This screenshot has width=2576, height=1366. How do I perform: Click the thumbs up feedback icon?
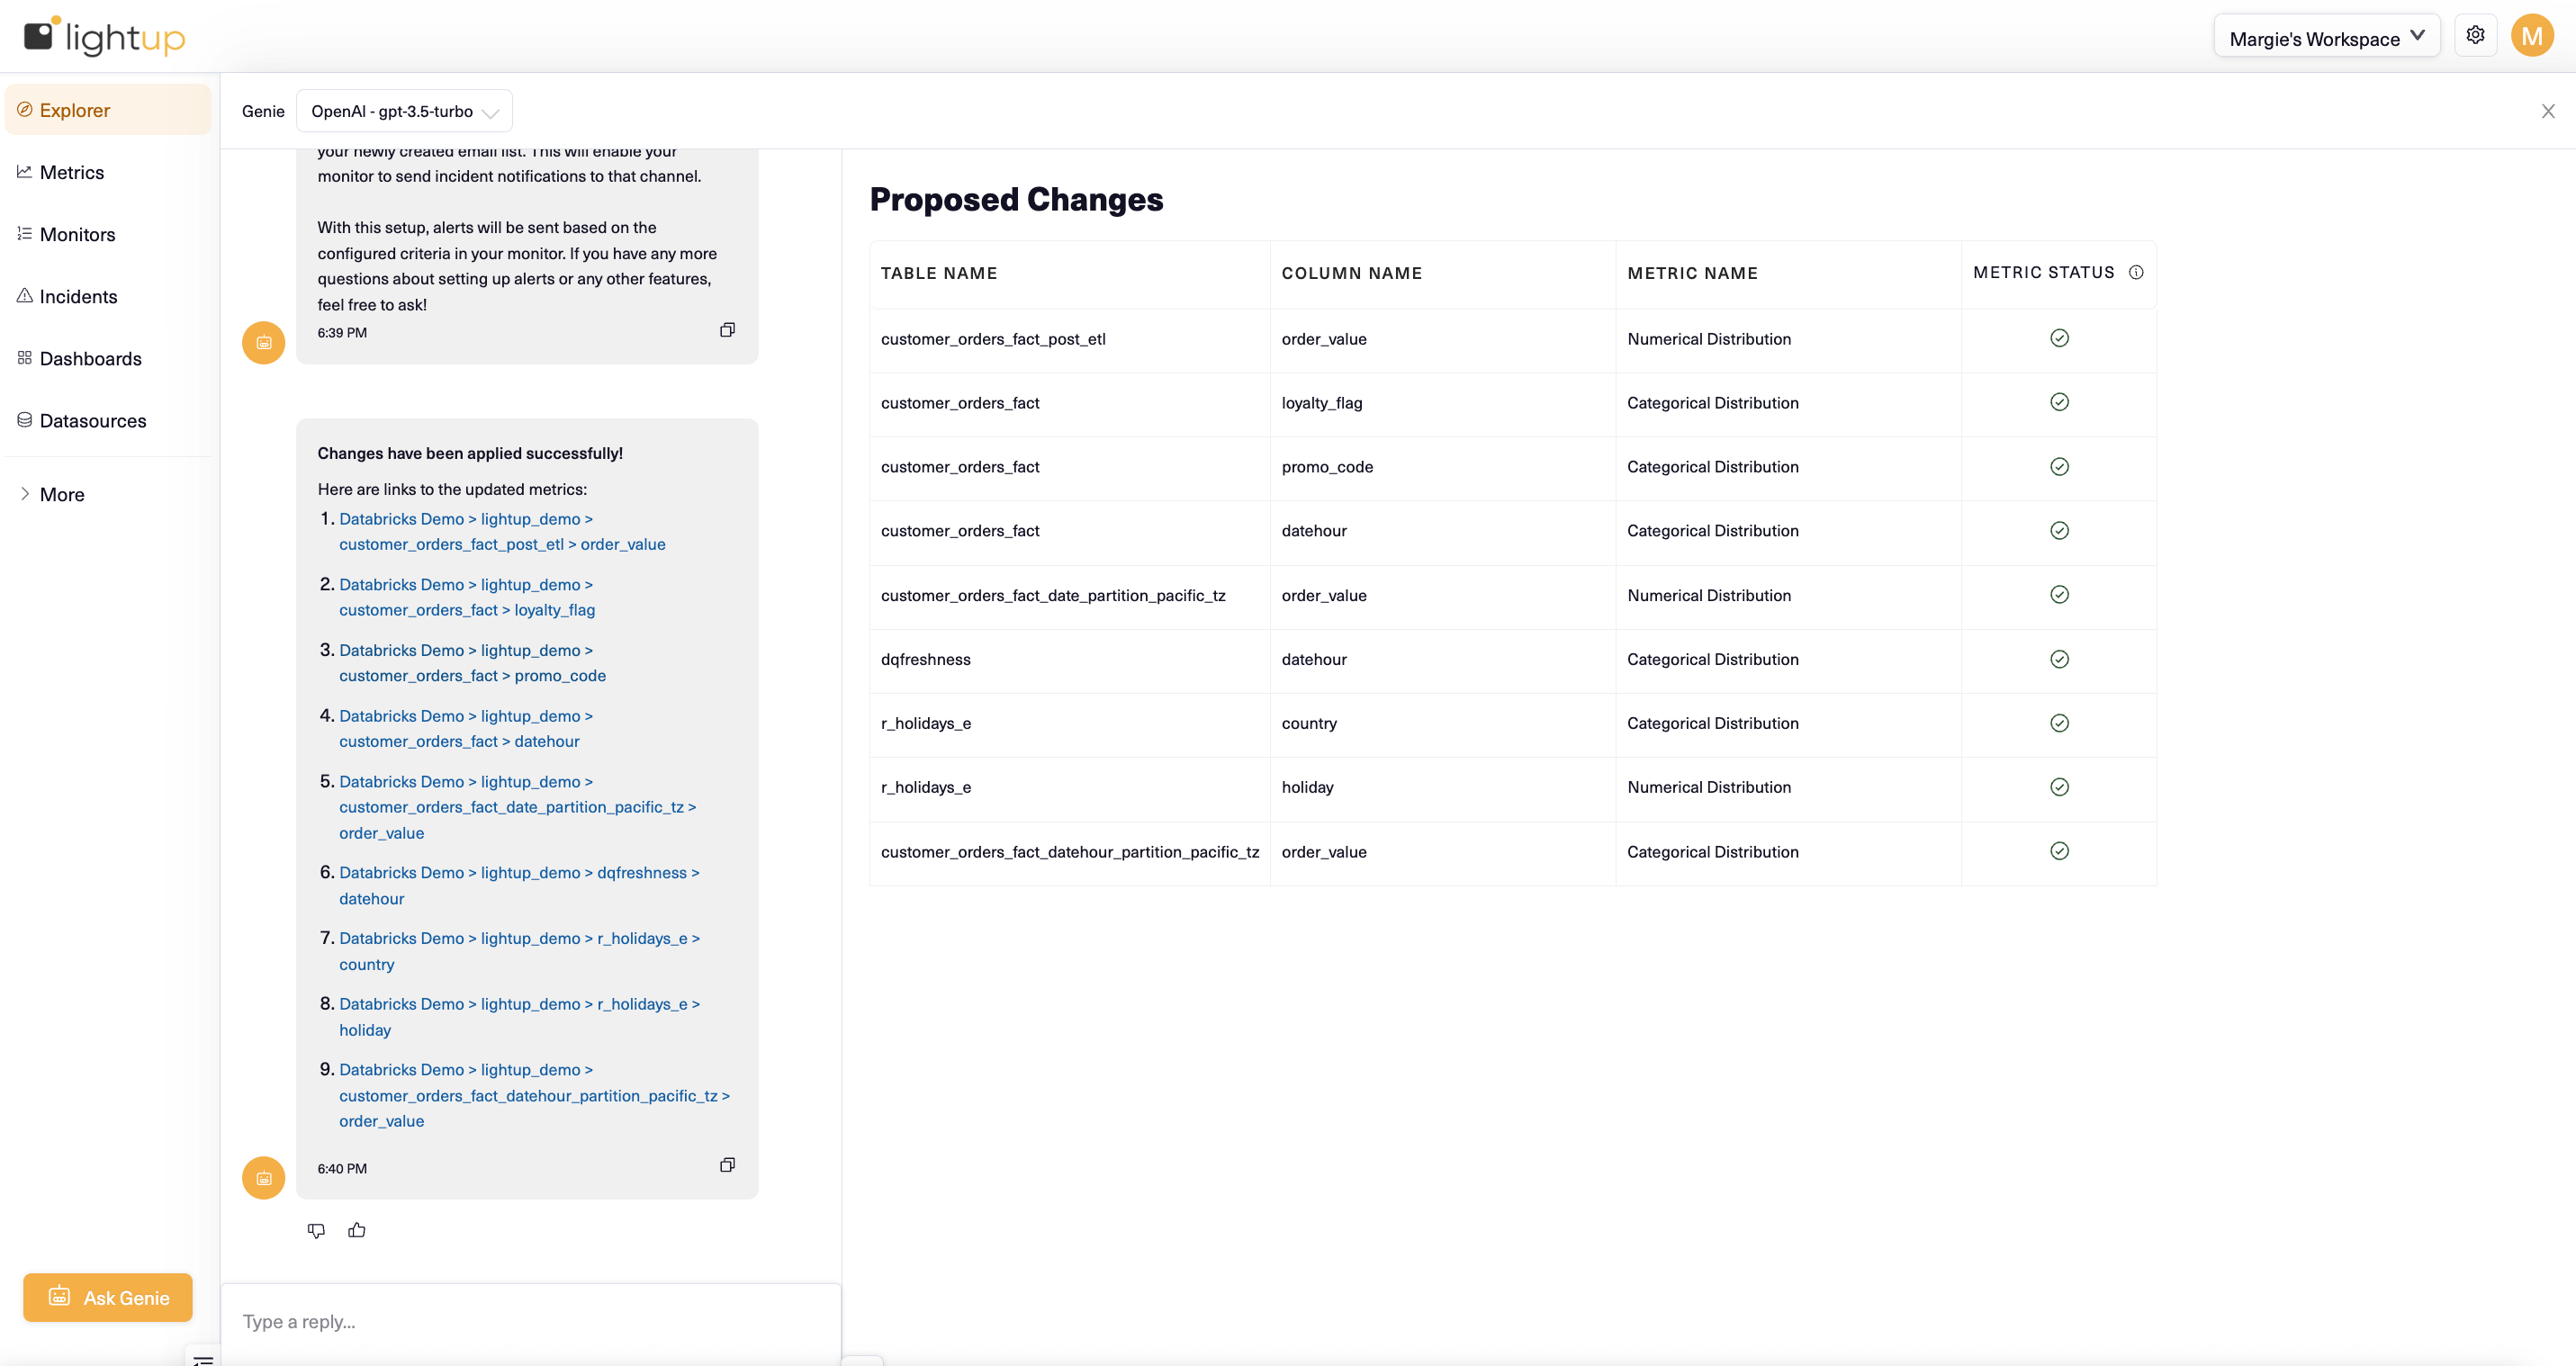point(357,1230)
